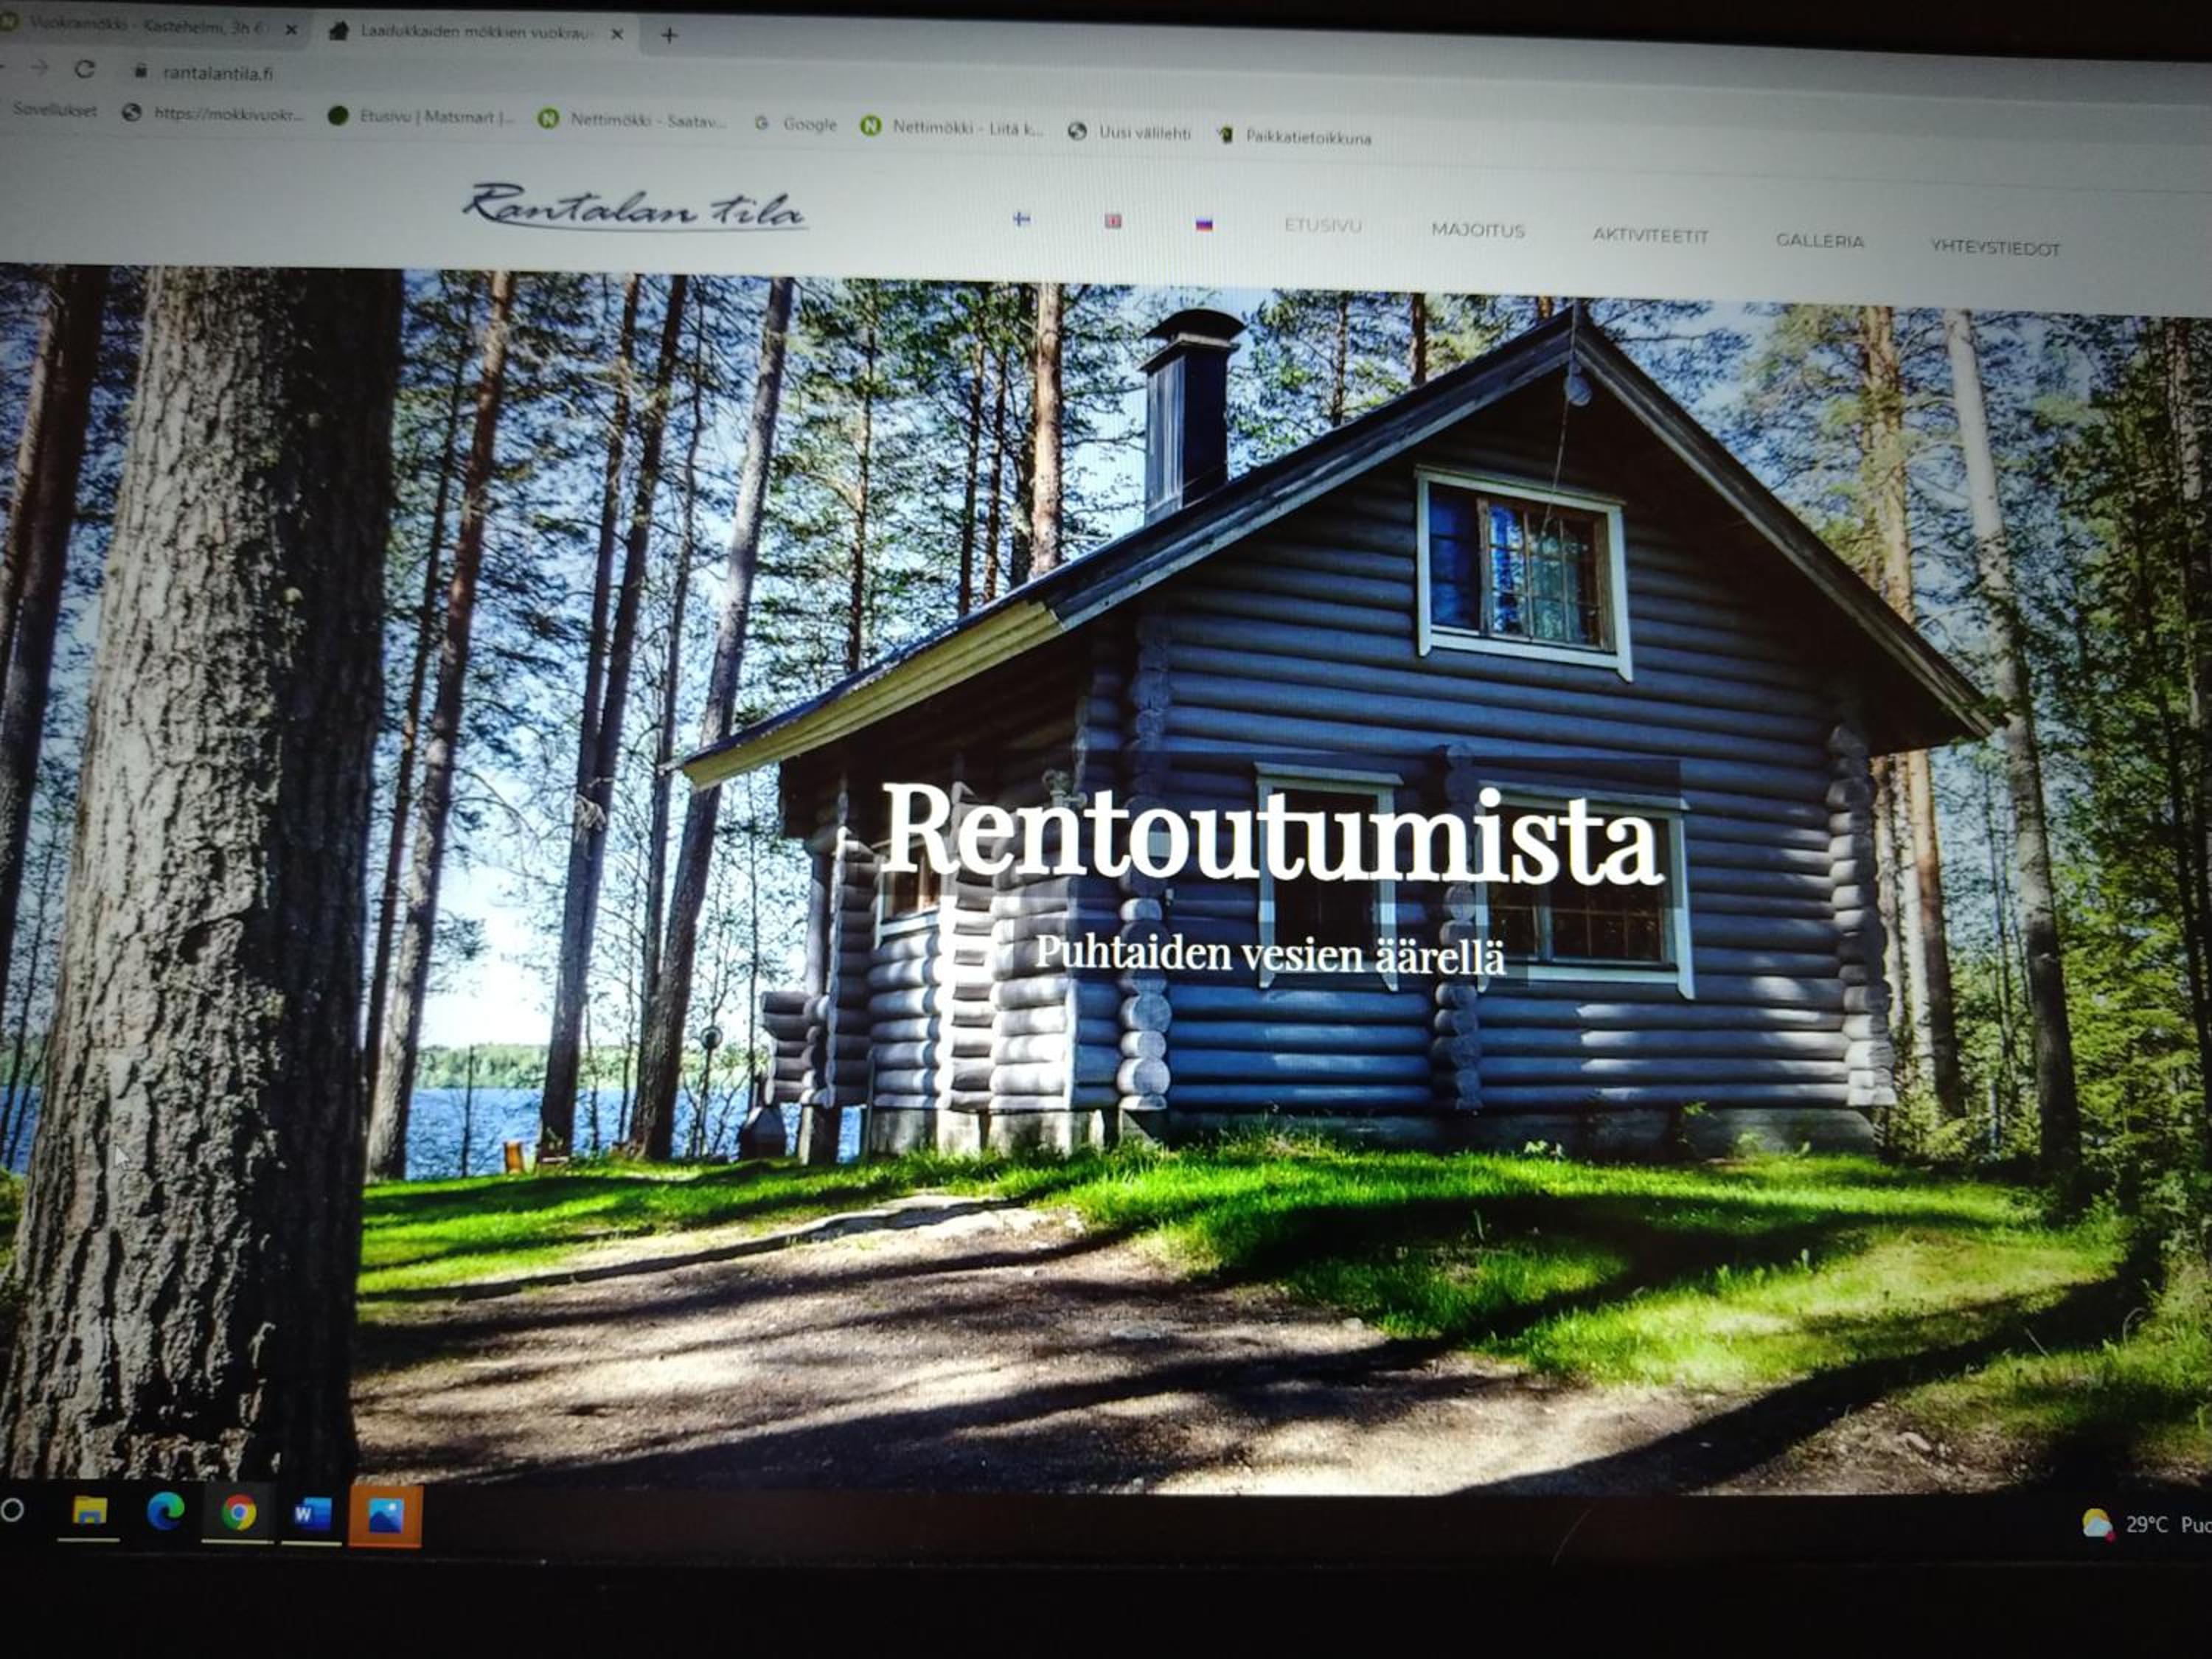This screenshot has height=1659, width=2212.
Task: Open the 29°C weather widget
Action: click(2145, 1524)
